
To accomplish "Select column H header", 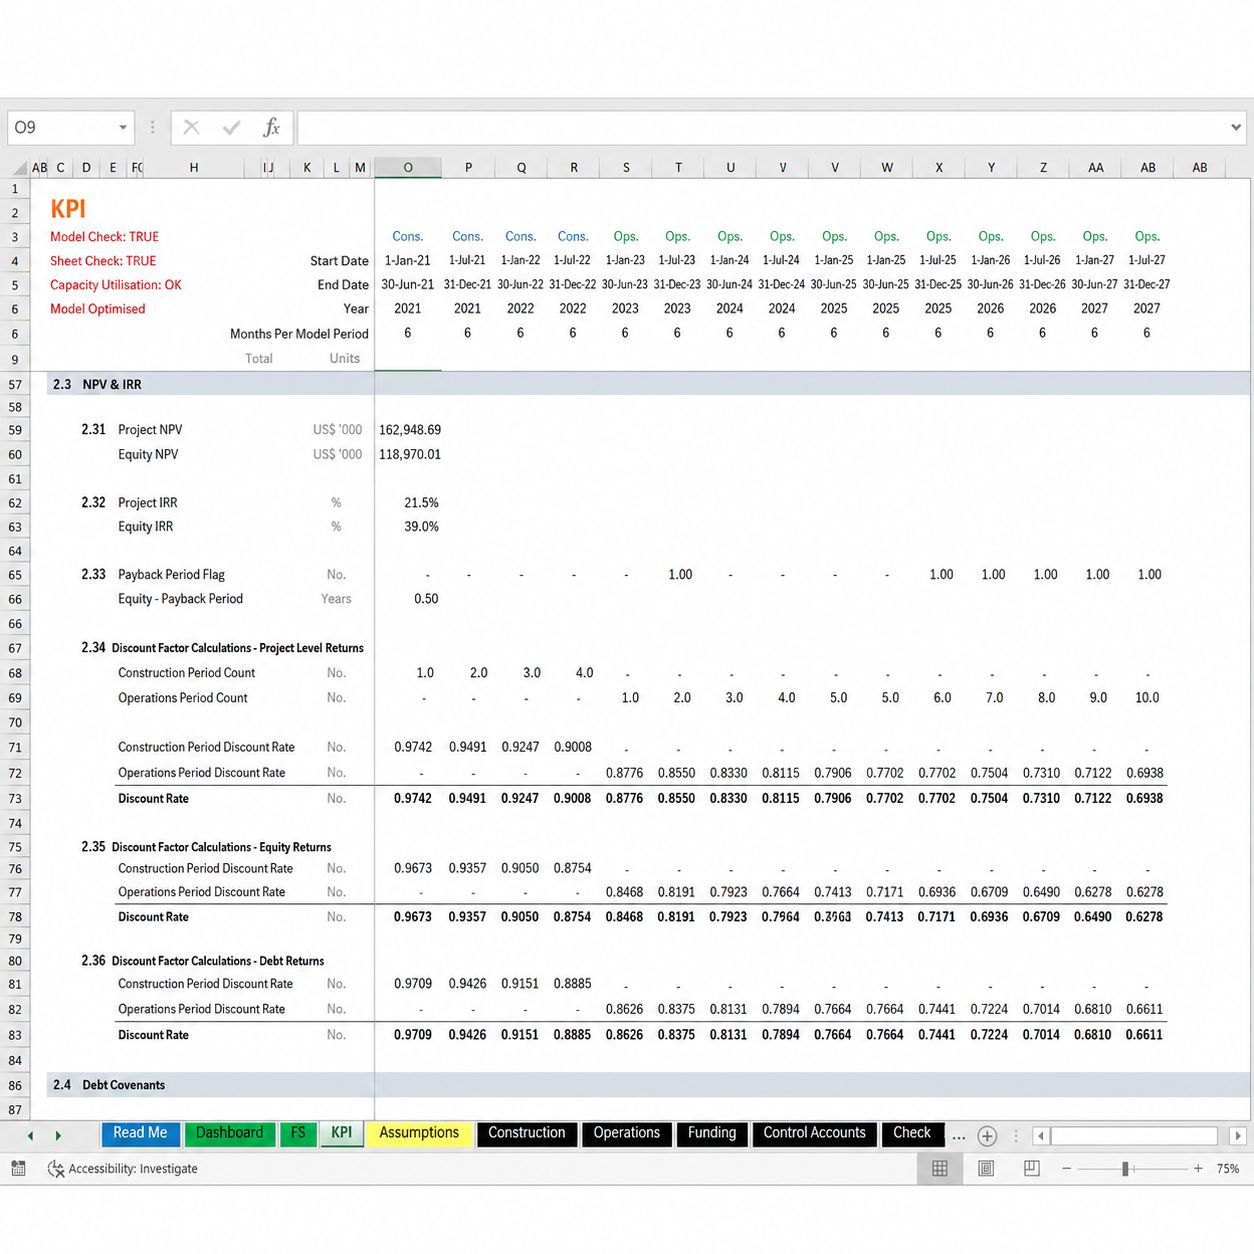I will [194, 168].
